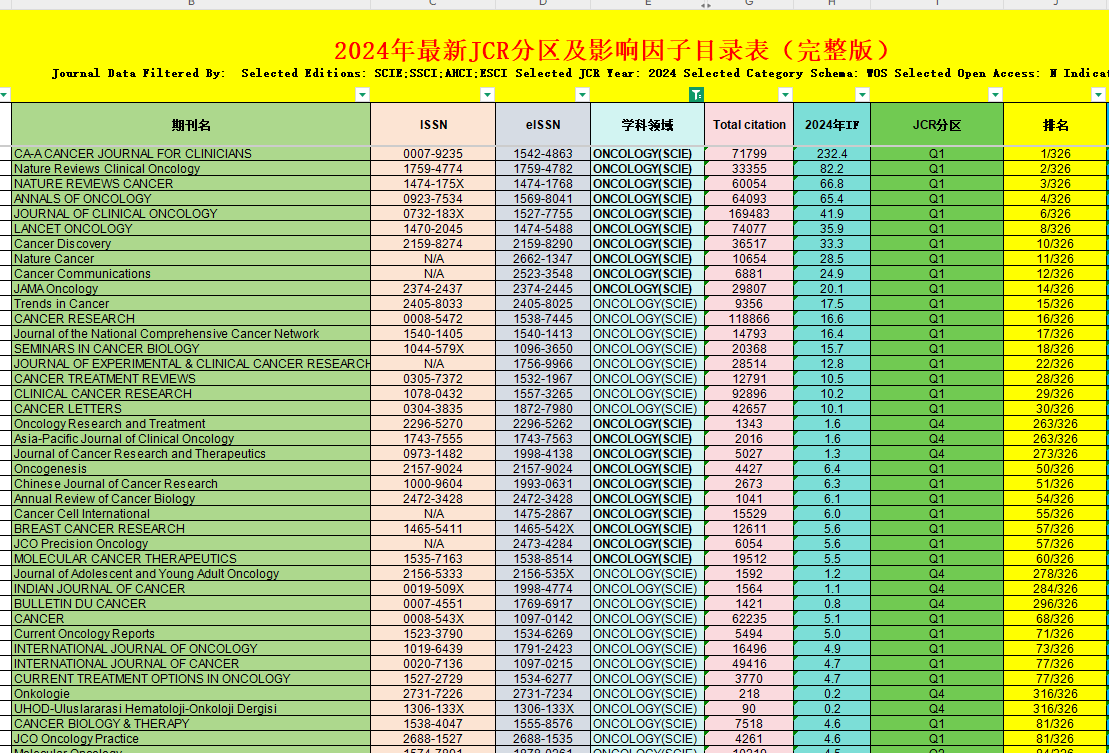
Task: Open the eISSN column filter dropdown
Action: pyautogui.click(x=582, y=95)
